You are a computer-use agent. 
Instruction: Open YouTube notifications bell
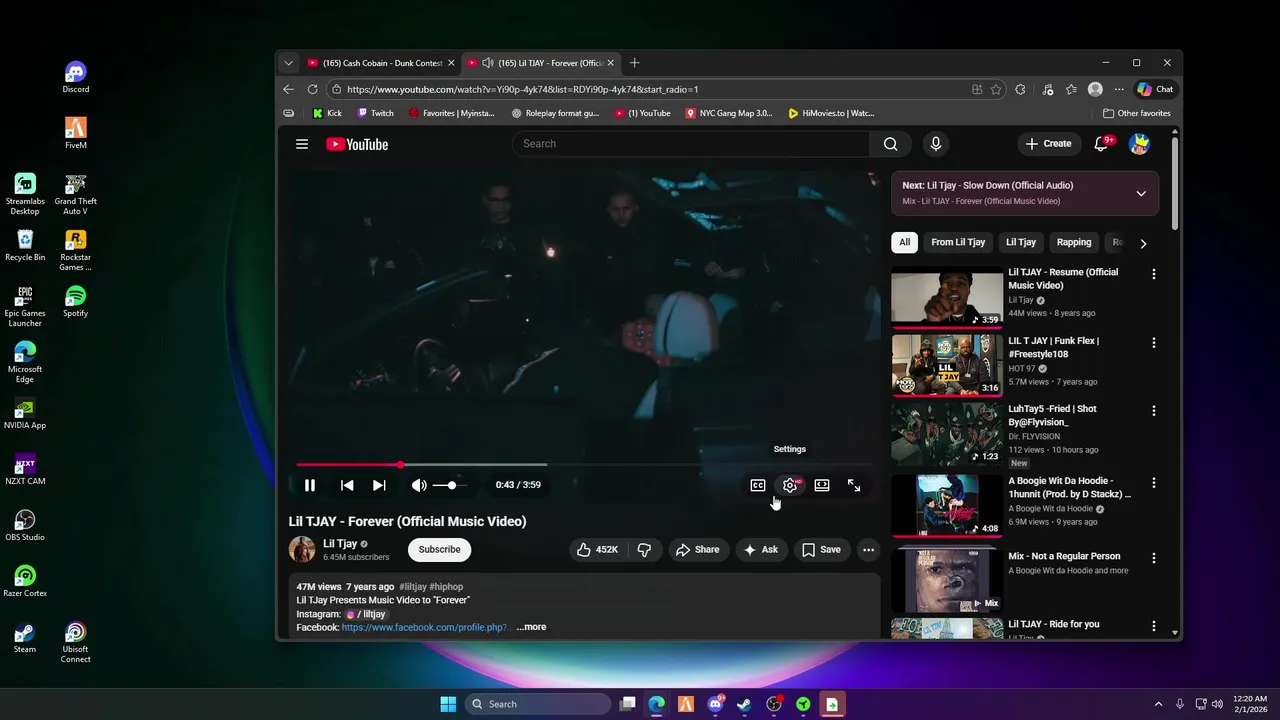click(x=1101, y=144)
